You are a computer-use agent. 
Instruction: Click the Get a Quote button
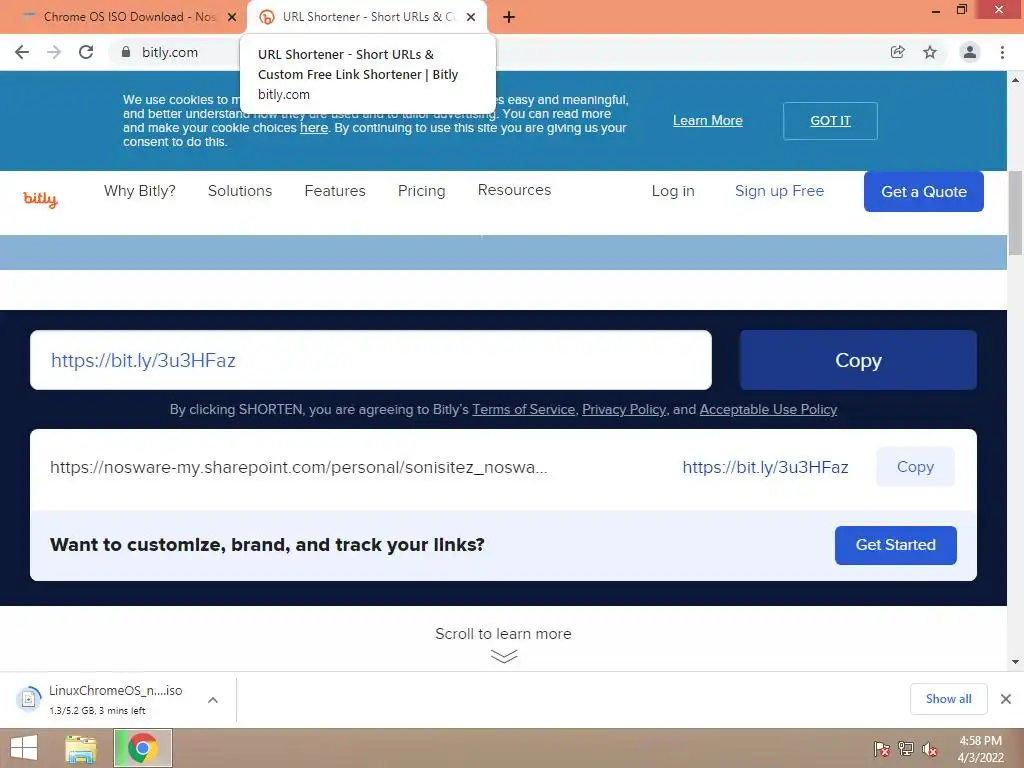pyautogui.click(x=923, y=191)
